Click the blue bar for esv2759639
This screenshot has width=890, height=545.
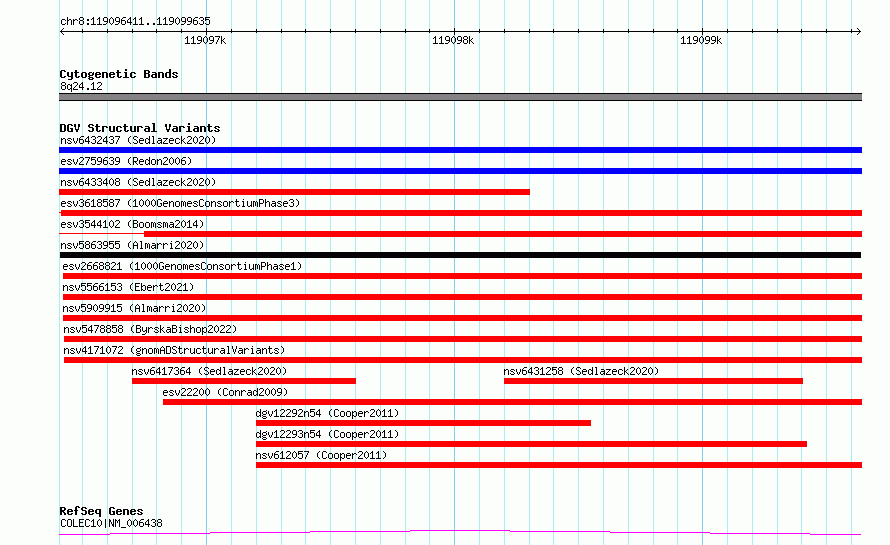[x=460, y=171]
